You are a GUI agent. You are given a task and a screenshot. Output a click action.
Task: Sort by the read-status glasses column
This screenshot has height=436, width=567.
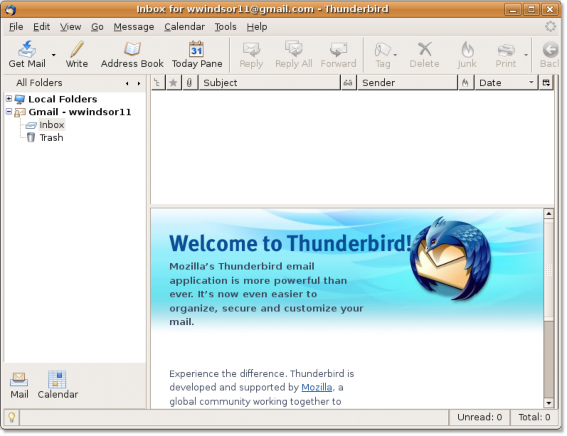coord(348,83)
